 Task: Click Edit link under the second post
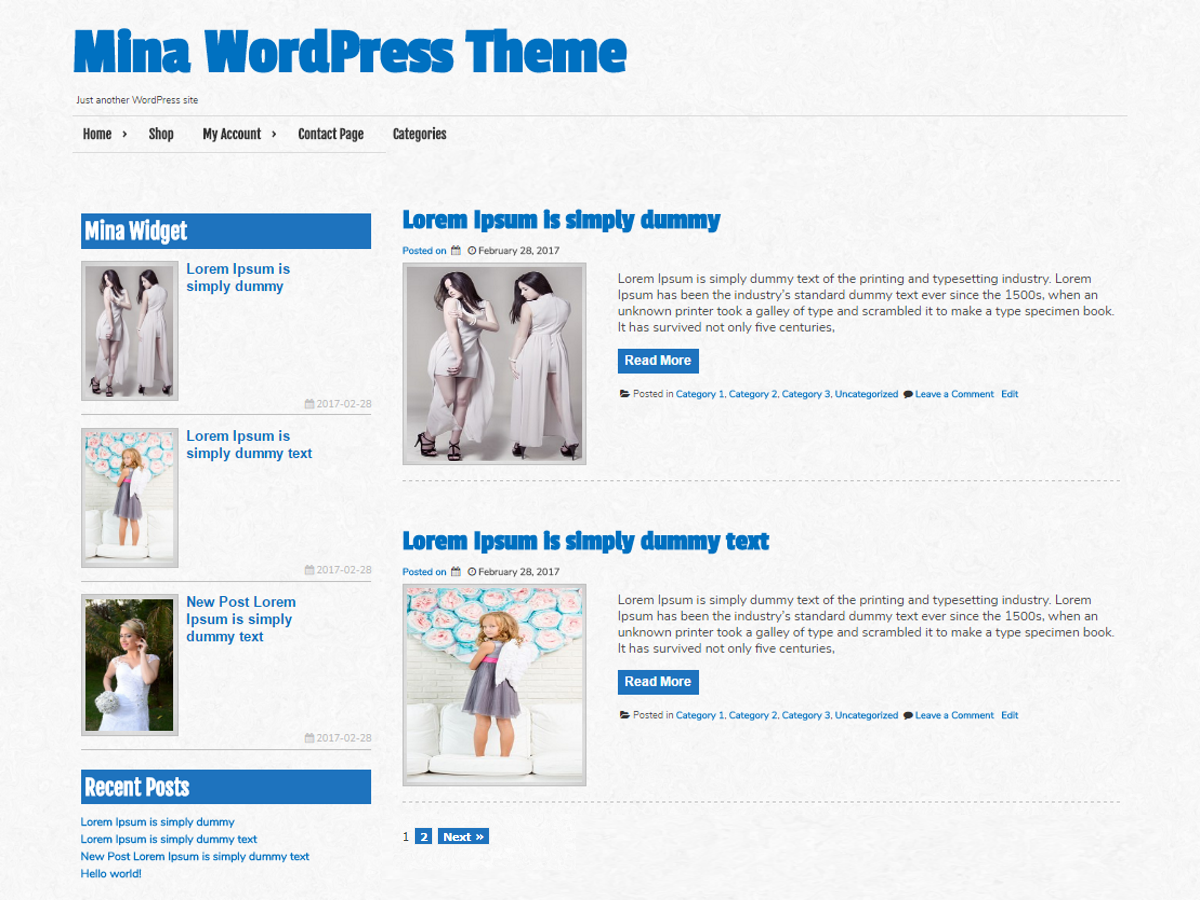(x=1010, y=715)
